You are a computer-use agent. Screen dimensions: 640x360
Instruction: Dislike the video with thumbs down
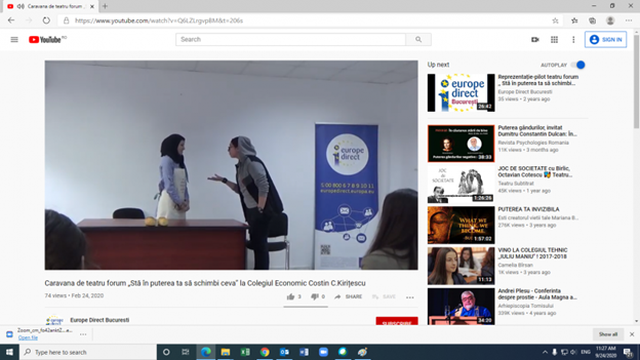[318, 297]
